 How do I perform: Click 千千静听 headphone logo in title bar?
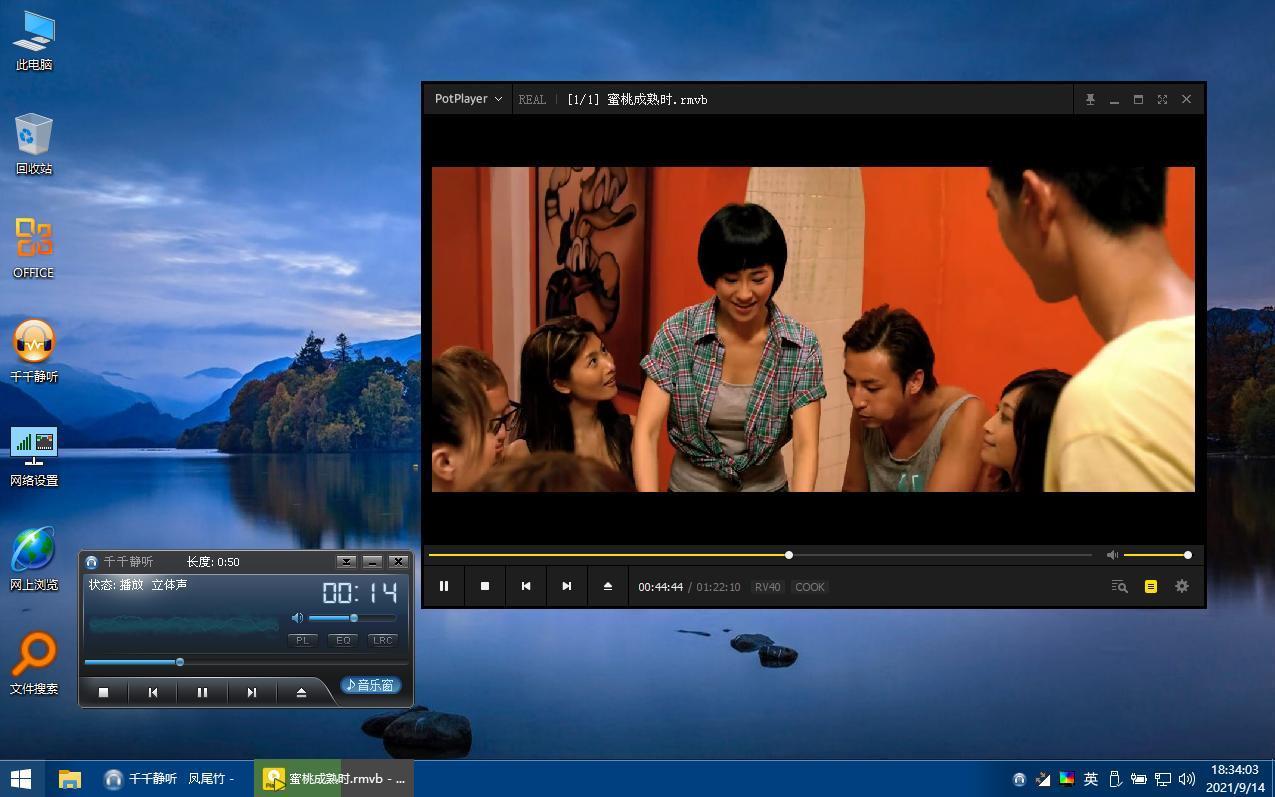92,562
